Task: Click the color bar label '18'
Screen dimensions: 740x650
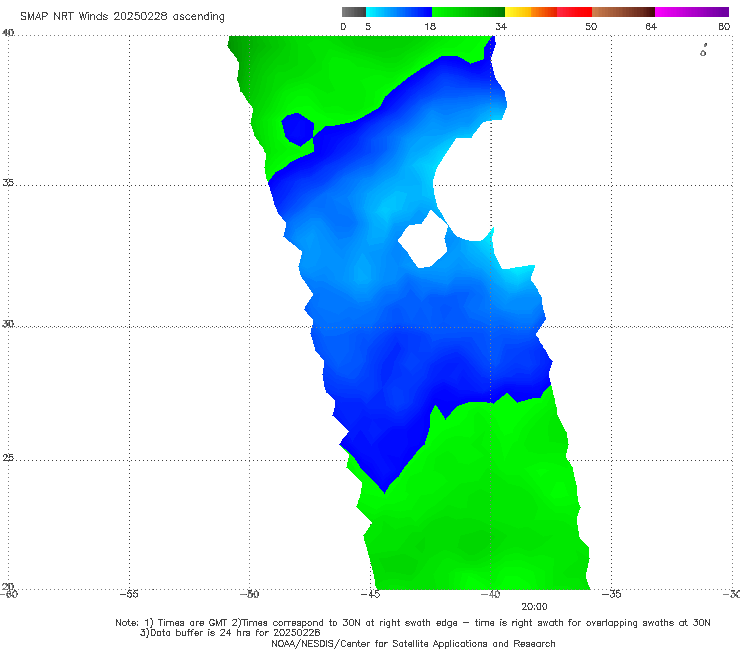Action: click(430, 26)
